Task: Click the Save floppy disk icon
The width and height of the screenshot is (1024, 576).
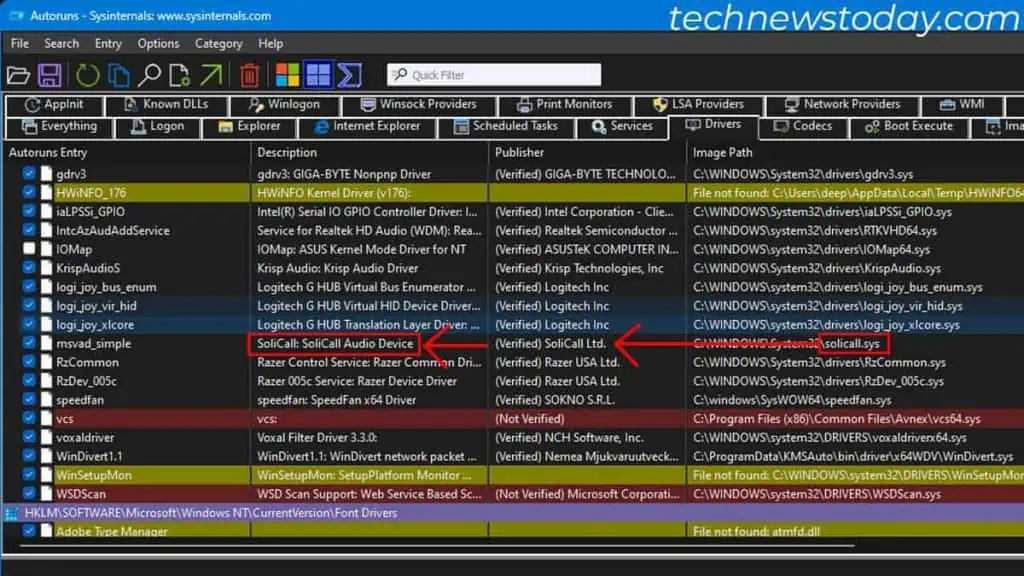Action: [x=50, y=75]
